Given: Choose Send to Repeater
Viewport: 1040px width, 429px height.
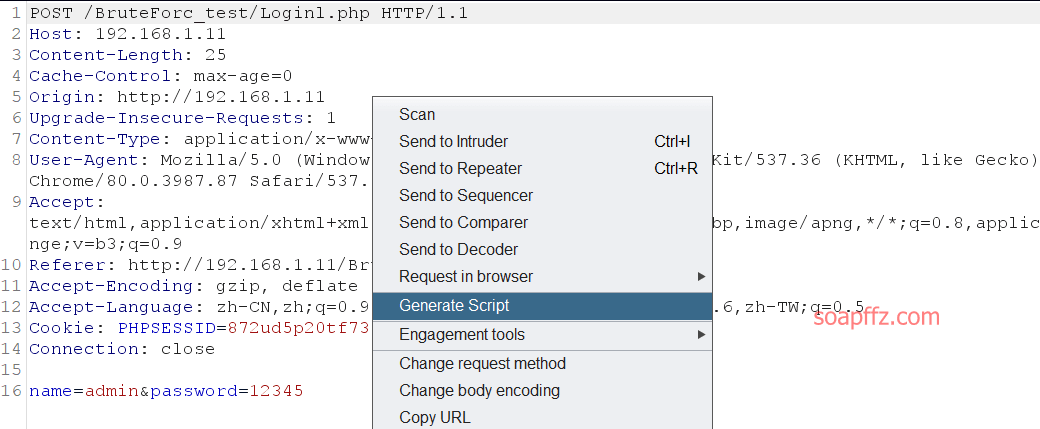Looking at the screenshot, I should pyautogui.click(x=542, y=168).
